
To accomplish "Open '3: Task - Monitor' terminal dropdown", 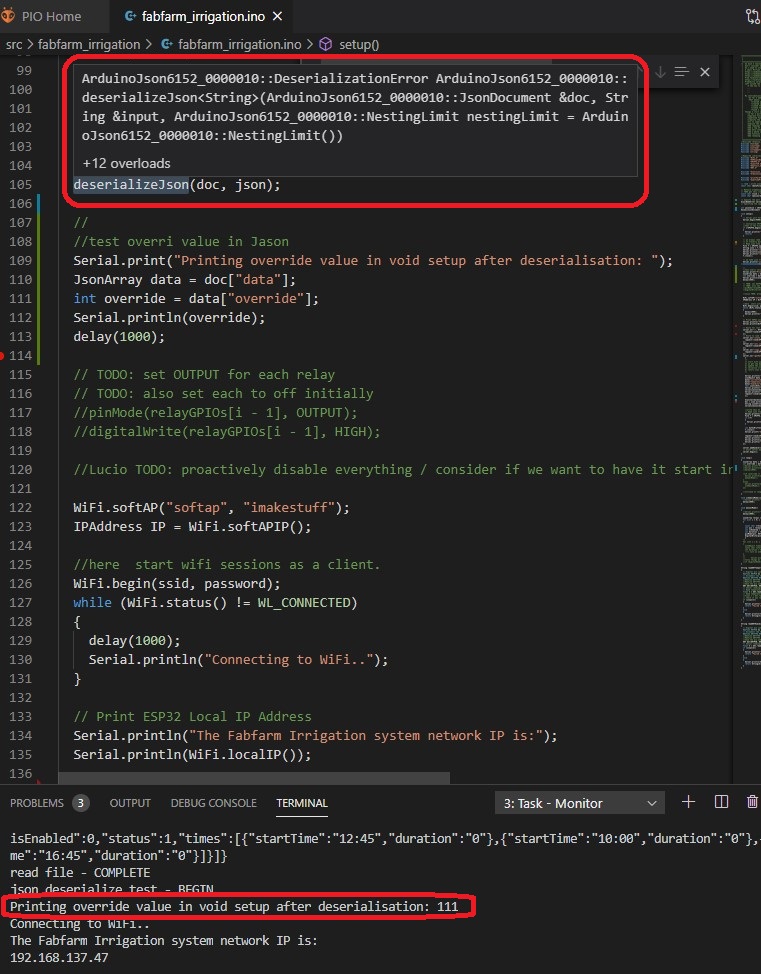I will [580, 804].
